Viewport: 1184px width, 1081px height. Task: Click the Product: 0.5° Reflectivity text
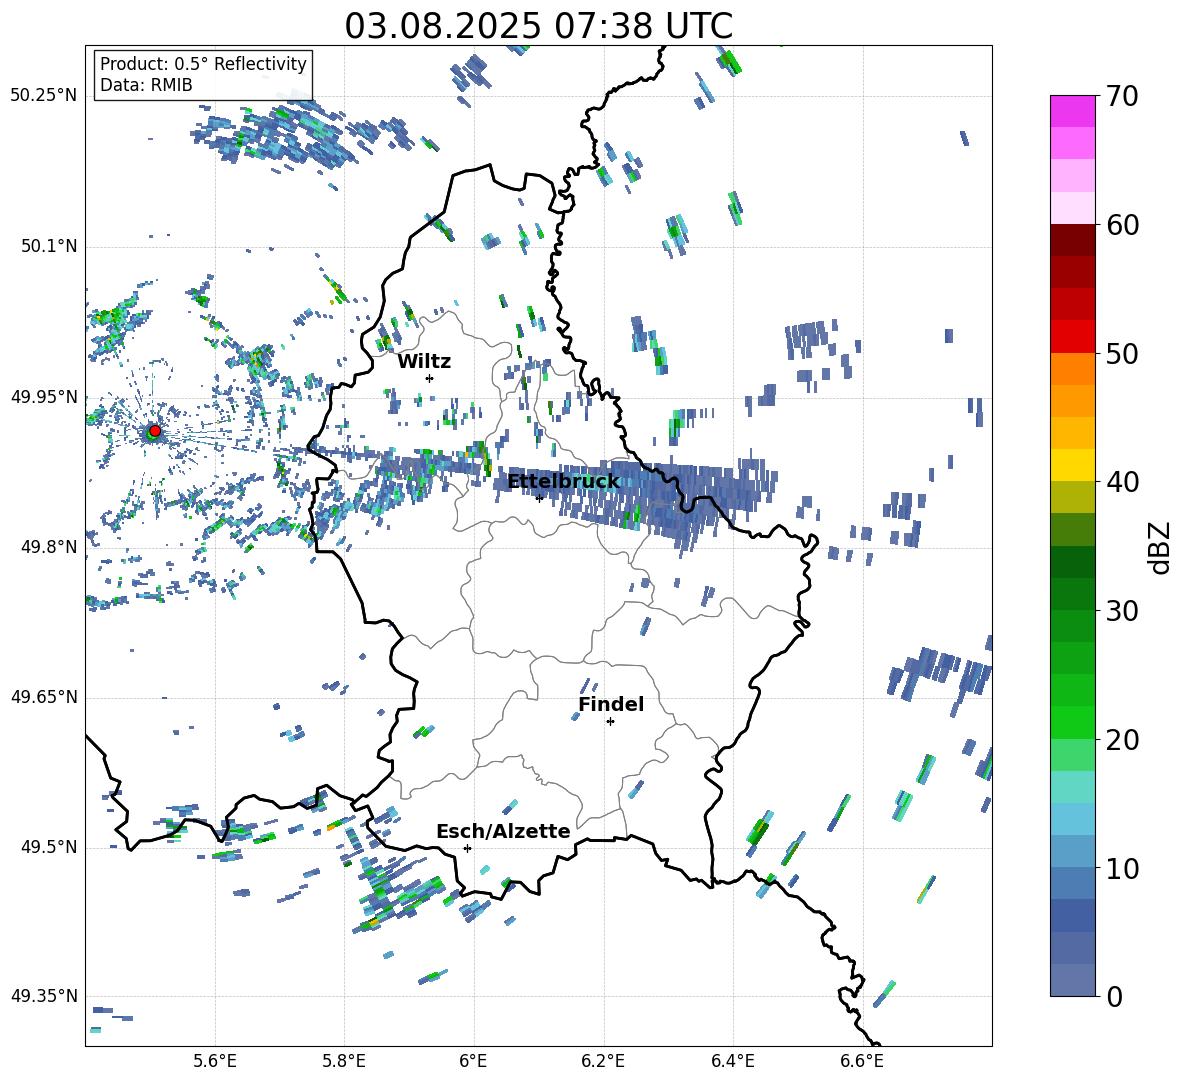tap(203, 64)
